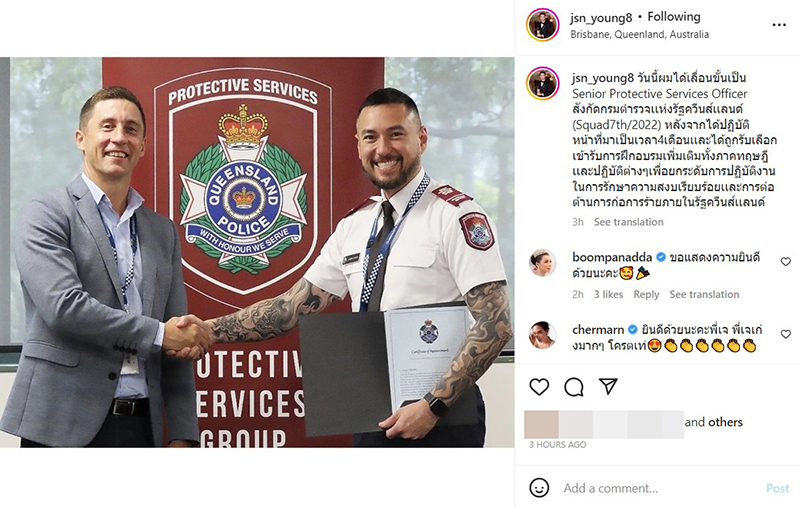Click the Post button
This screenshot has height=507, width=800.
tap(777, 488)
